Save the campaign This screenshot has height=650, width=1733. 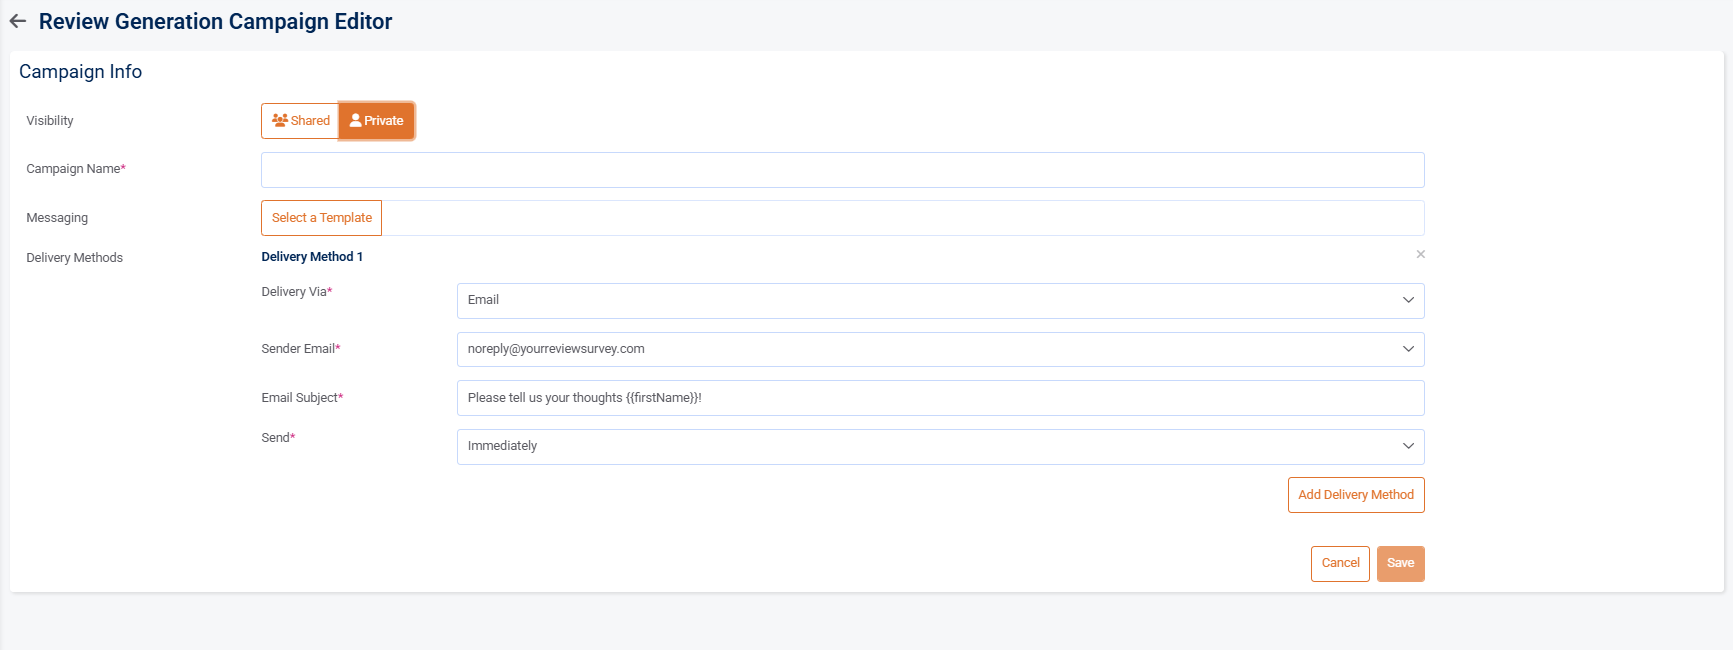click(1400, 563)
